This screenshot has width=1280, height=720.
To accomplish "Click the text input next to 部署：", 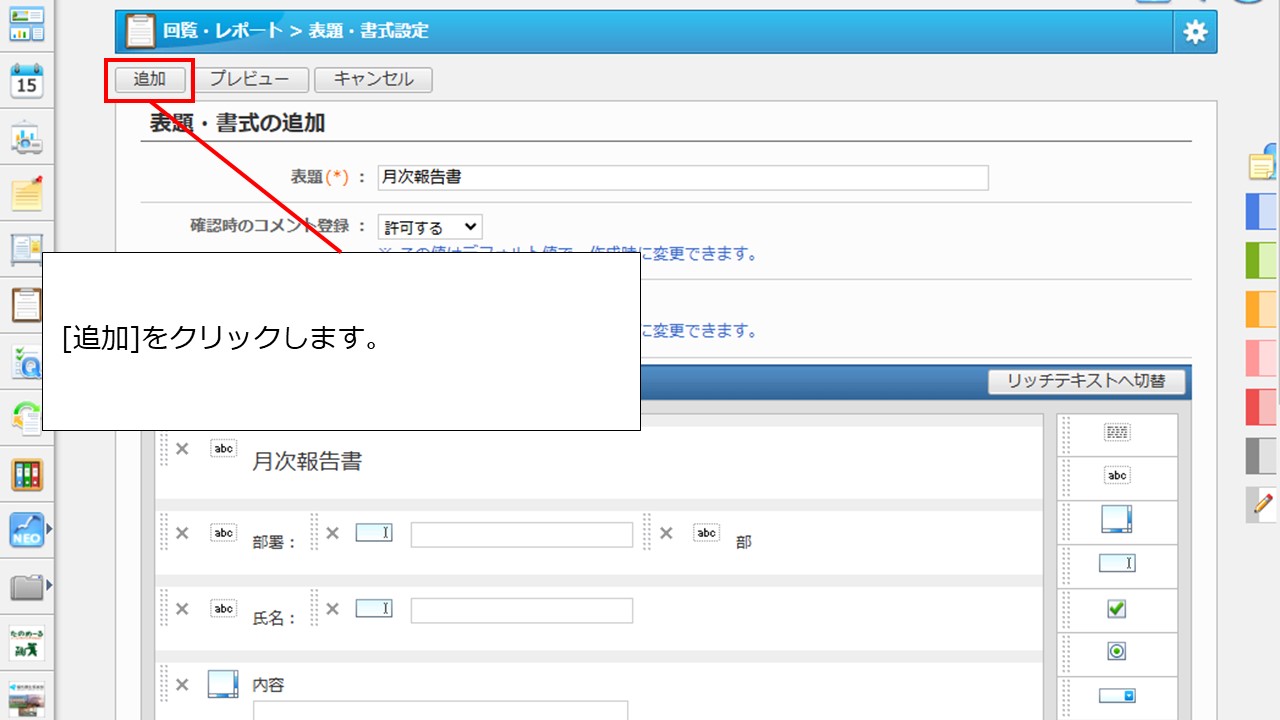I will [x=522, y=535].
